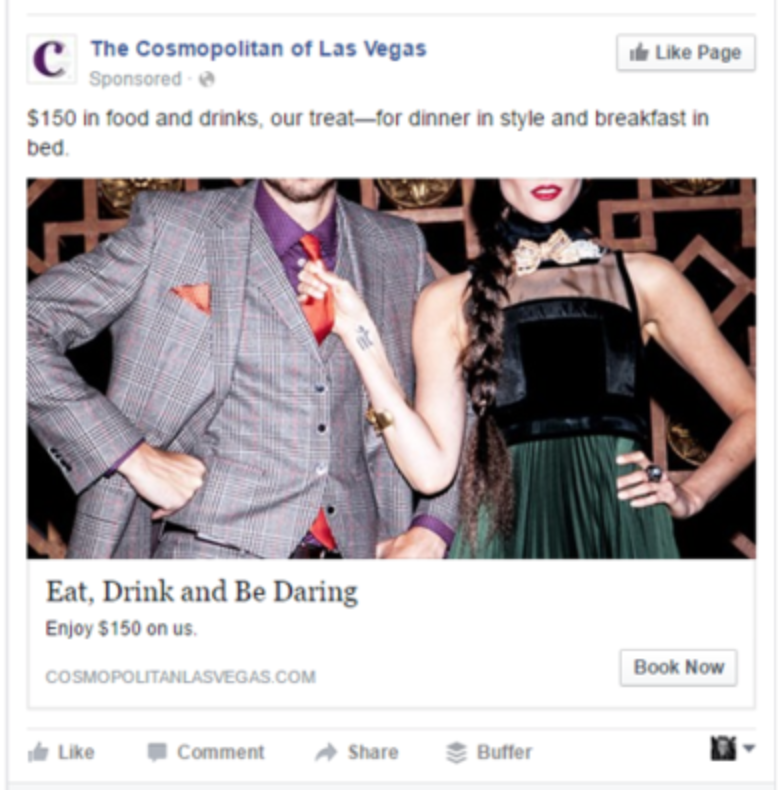Expand the profile avatar dropdown arrow
This screenshot has height=790, width=778.
749,748
